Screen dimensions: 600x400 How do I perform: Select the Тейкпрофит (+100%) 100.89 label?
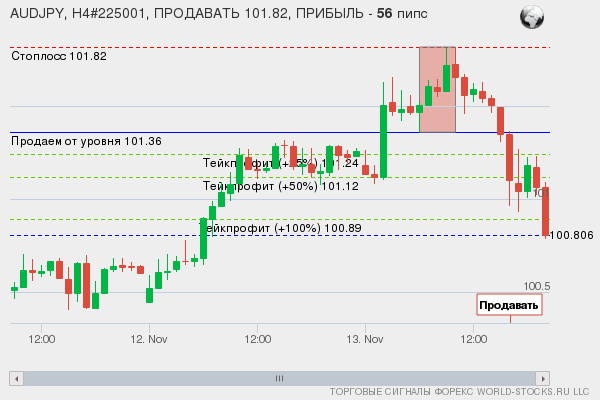[281, 228]
